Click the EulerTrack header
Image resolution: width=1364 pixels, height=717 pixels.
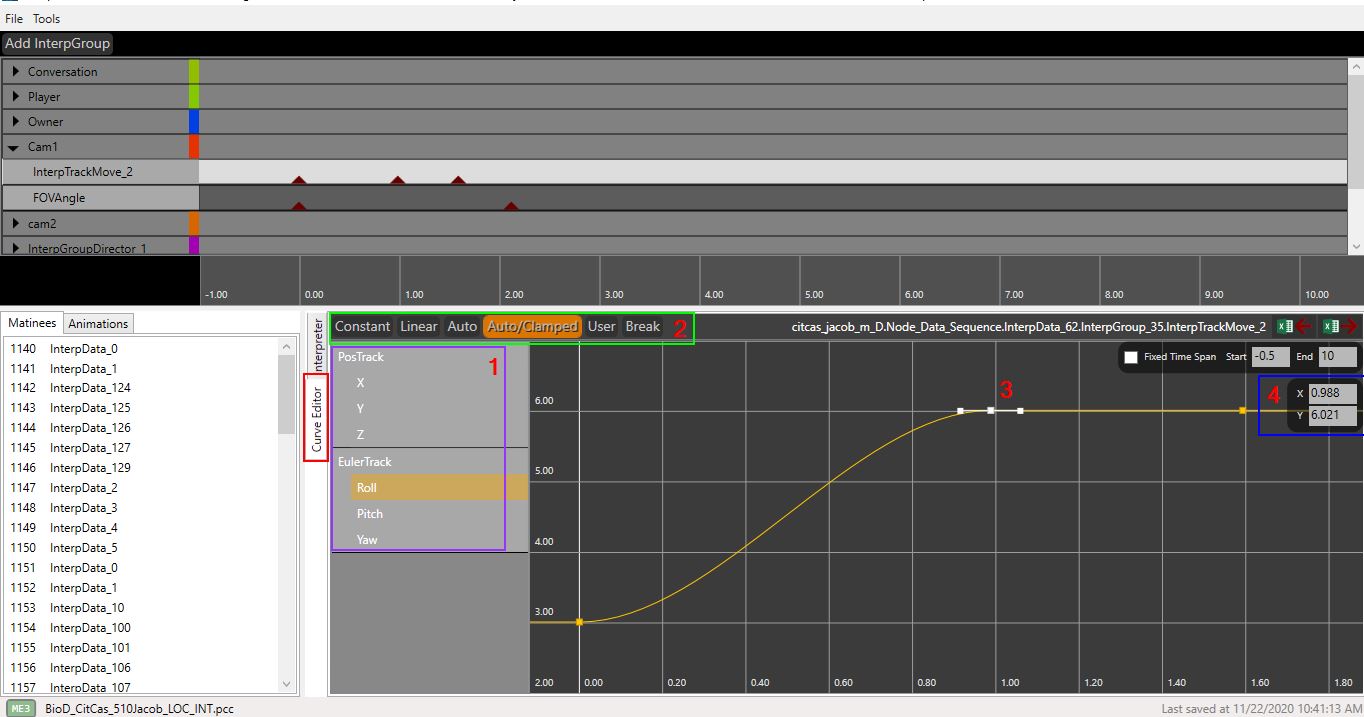[365, 462]
